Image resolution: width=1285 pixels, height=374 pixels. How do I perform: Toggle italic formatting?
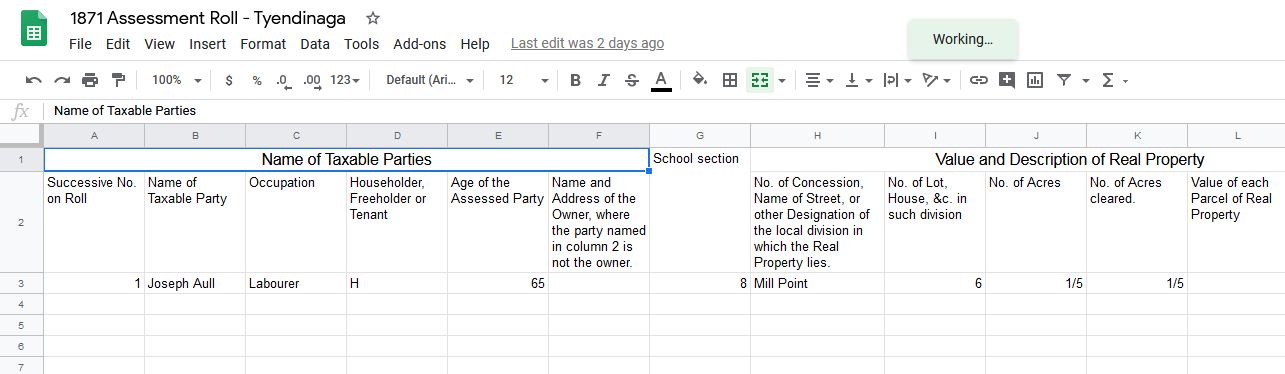603,80
